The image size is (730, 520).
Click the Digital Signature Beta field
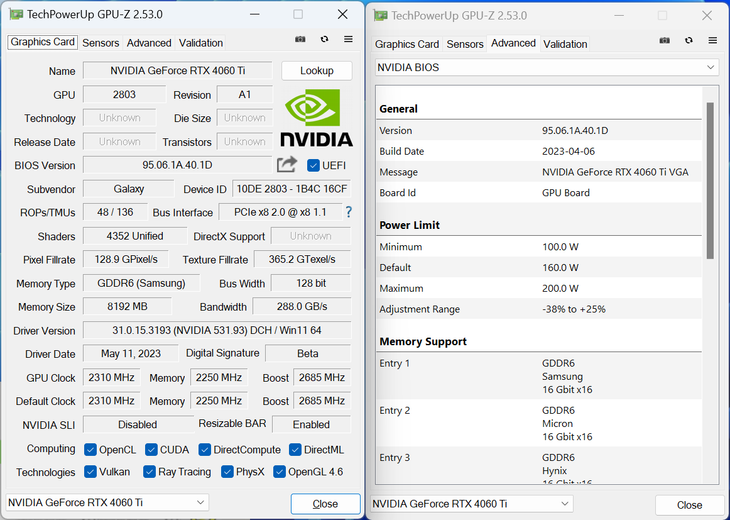coord(308,354)
